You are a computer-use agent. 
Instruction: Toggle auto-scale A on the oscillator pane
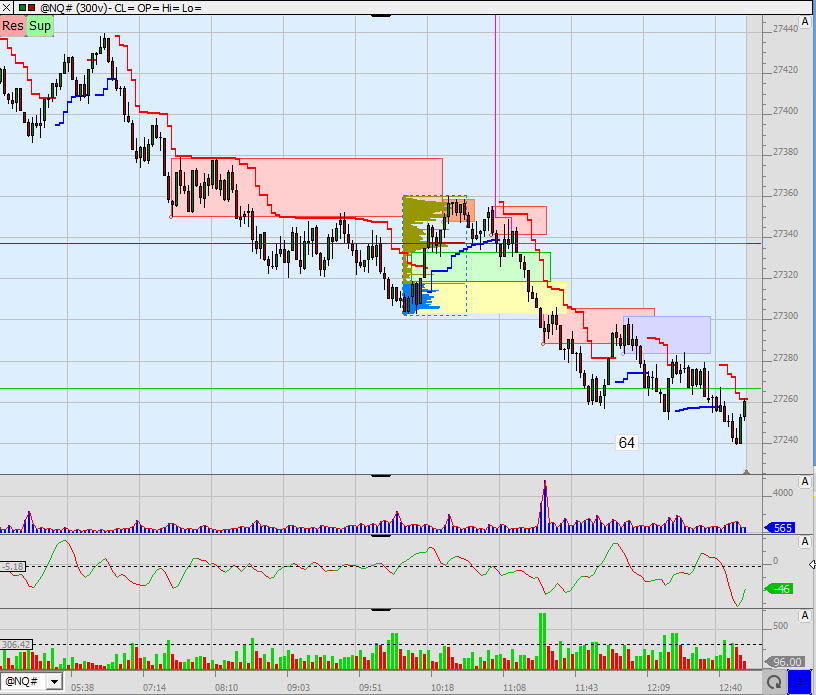805,542
